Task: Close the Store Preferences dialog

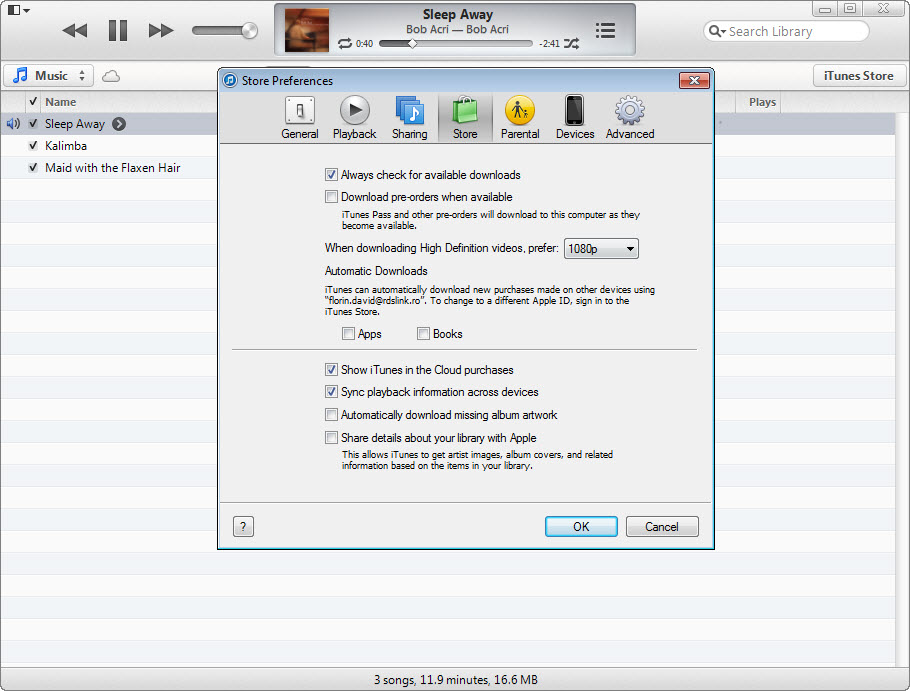Action: [694, 81]
